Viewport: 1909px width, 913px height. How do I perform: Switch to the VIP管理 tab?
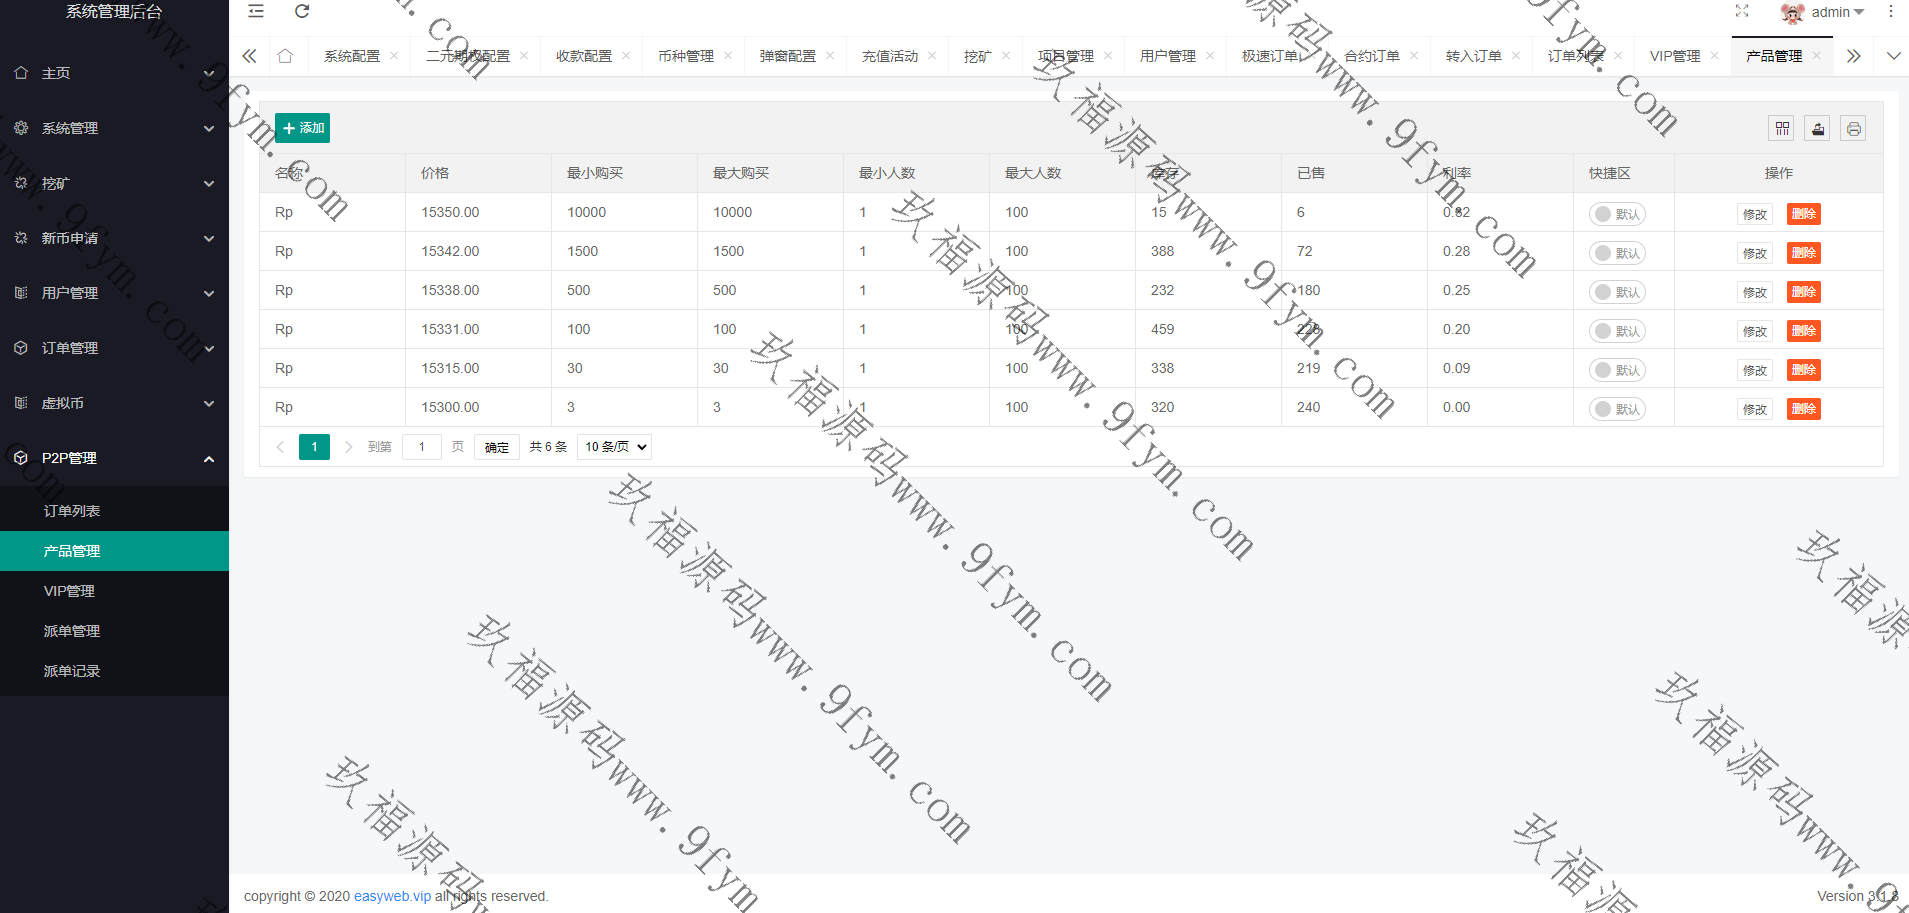coord(1674,56)
